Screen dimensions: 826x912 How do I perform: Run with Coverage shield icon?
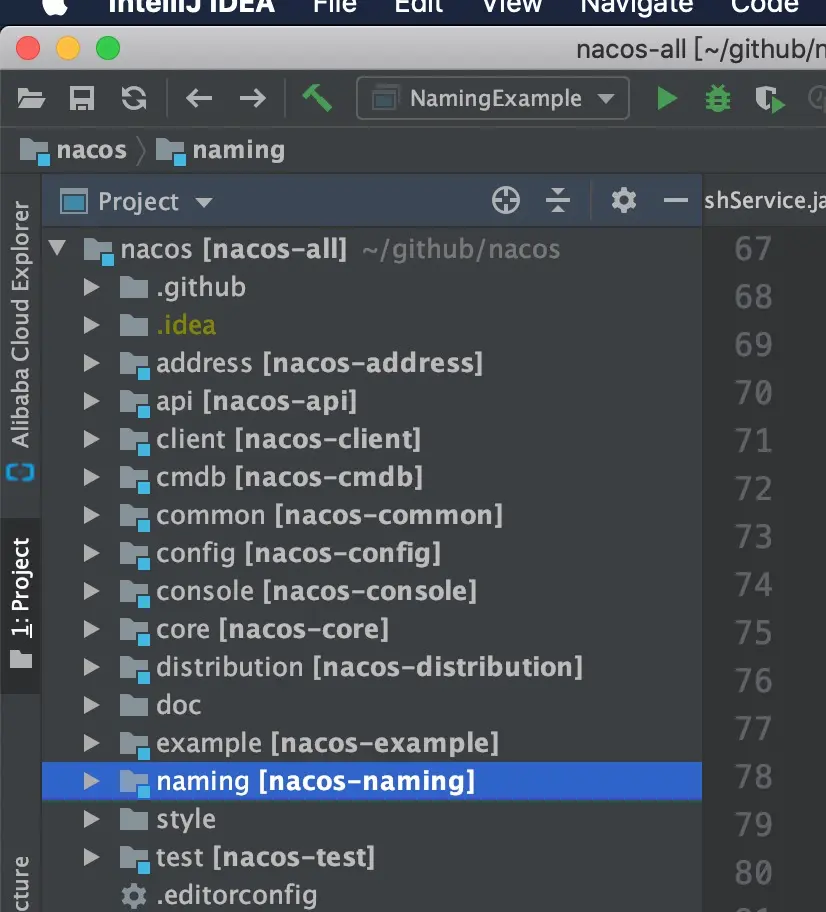pos(770,99)
